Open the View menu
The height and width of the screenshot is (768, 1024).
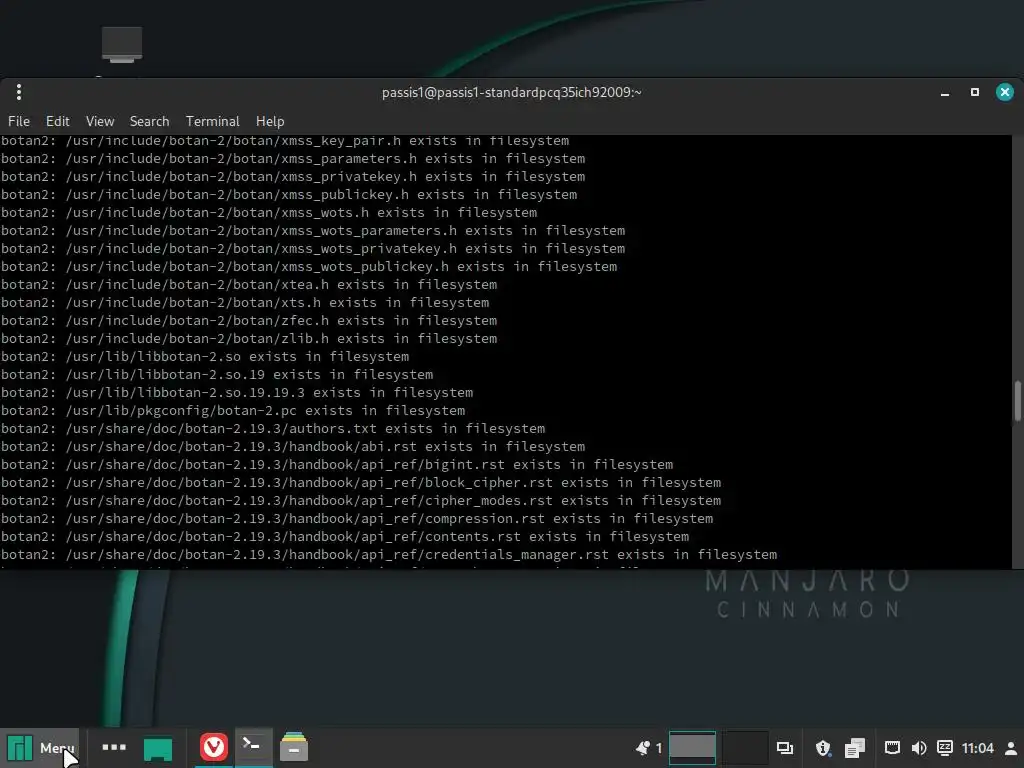(100, 121)
